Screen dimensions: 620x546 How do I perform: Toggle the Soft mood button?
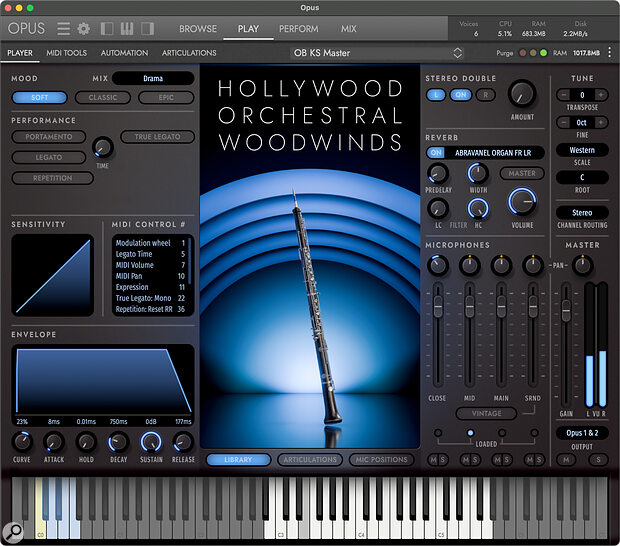pos(40,97)
